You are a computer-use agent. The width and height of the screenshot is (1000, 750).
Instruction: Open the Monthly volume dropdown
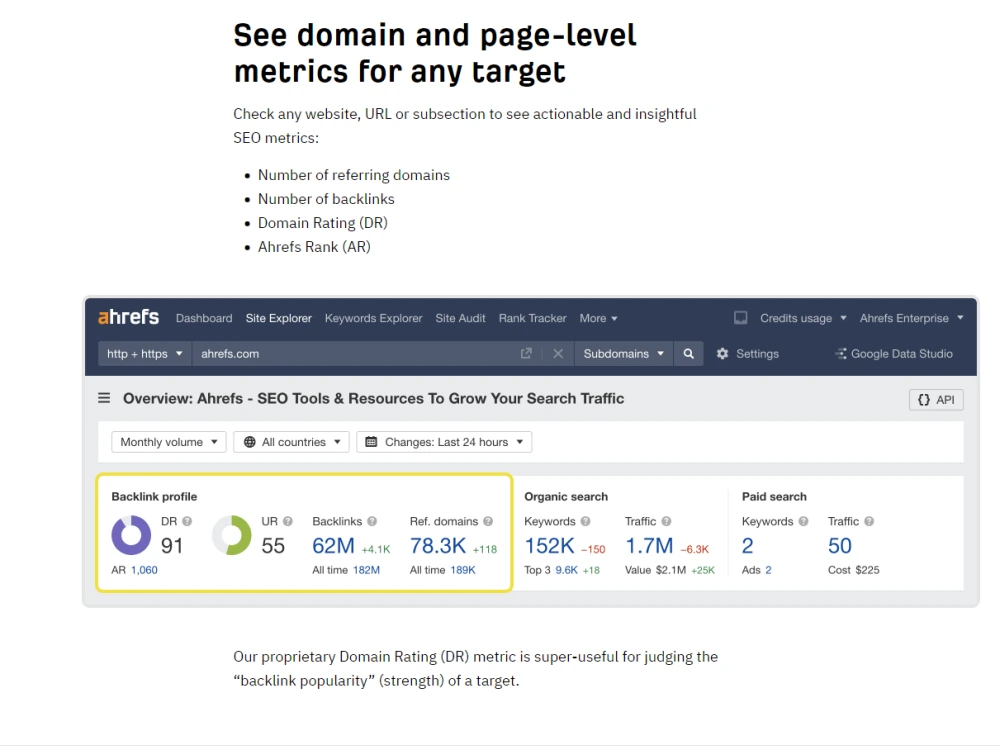click(x=169, y=442)
